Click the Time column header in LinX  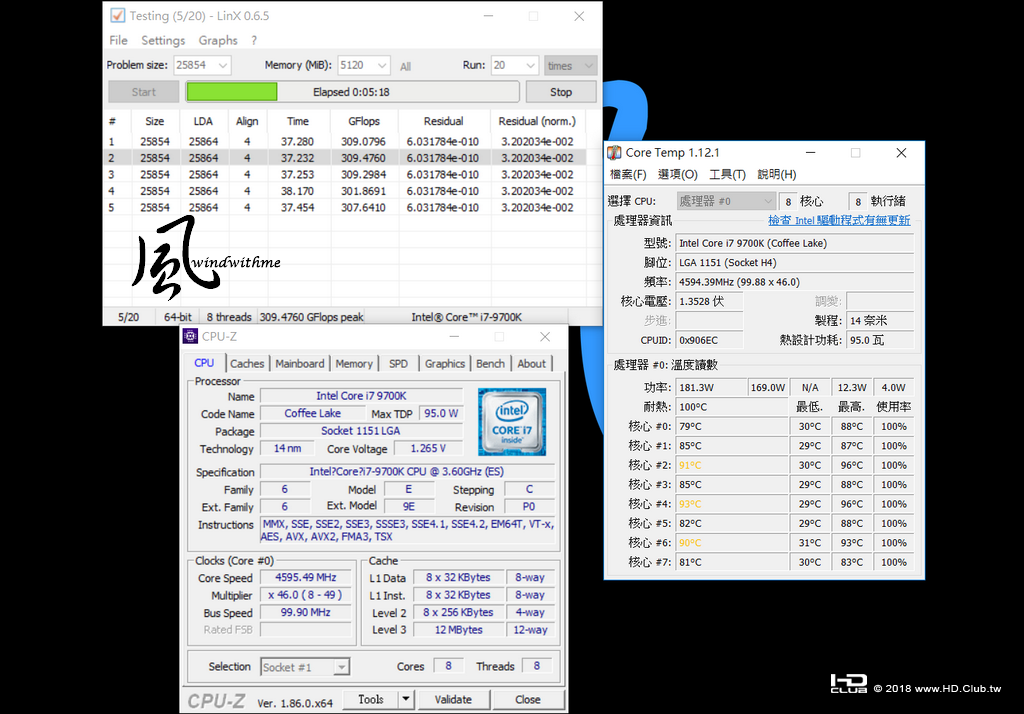(298, 121)
